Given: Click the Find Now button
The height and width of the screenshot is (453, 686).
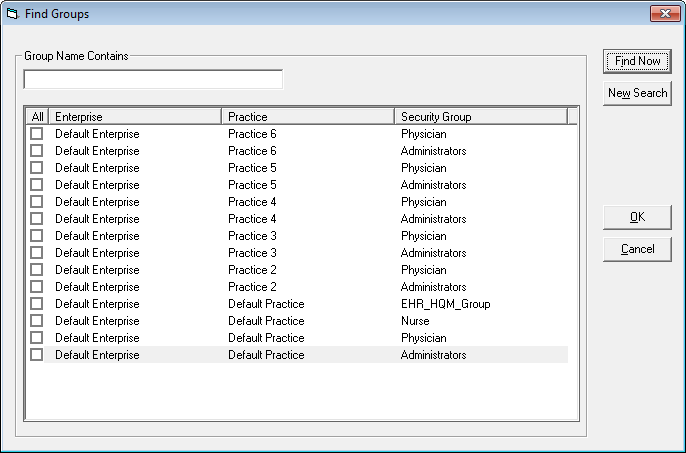Looking at the screenshot, I should tap(637, 61).
